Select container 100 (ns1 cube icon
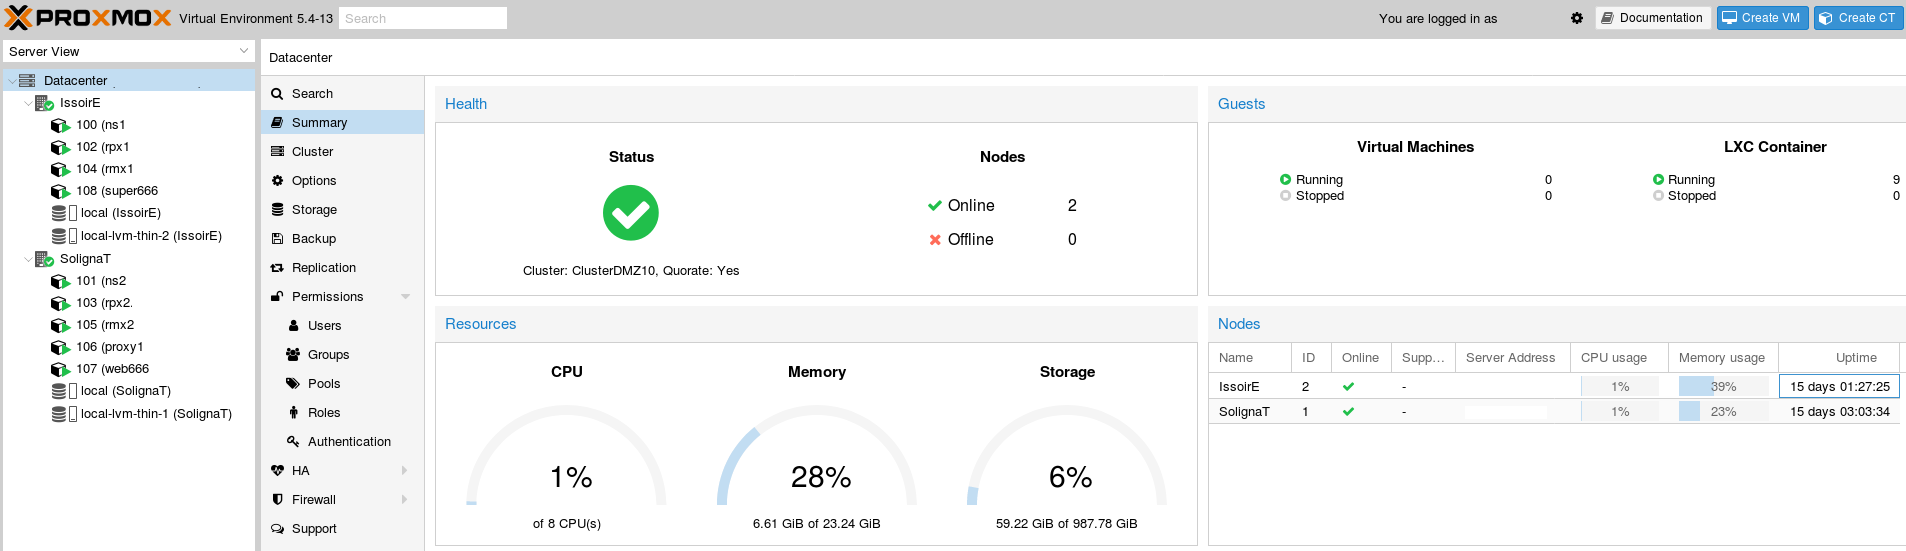Viewport: 1906px width, 551px height. pyautogui.click(x=60, y=125)
